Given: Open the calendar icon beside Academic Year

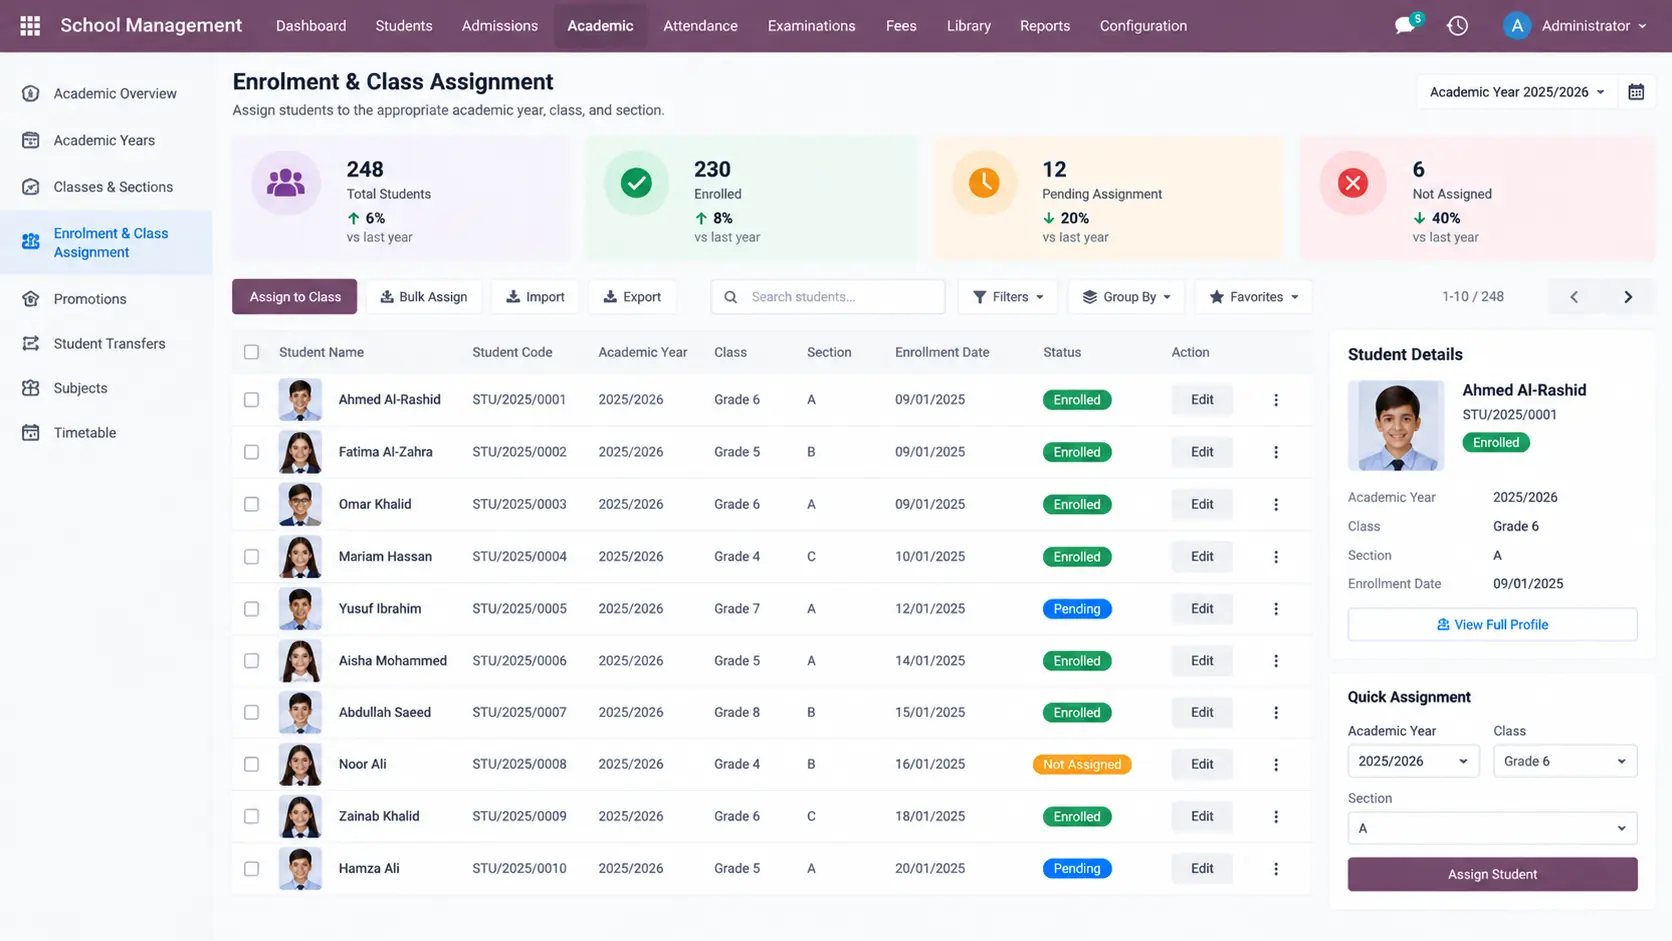Looking at the screenshot, I should pyautogui.click(x=1636, y=92).
